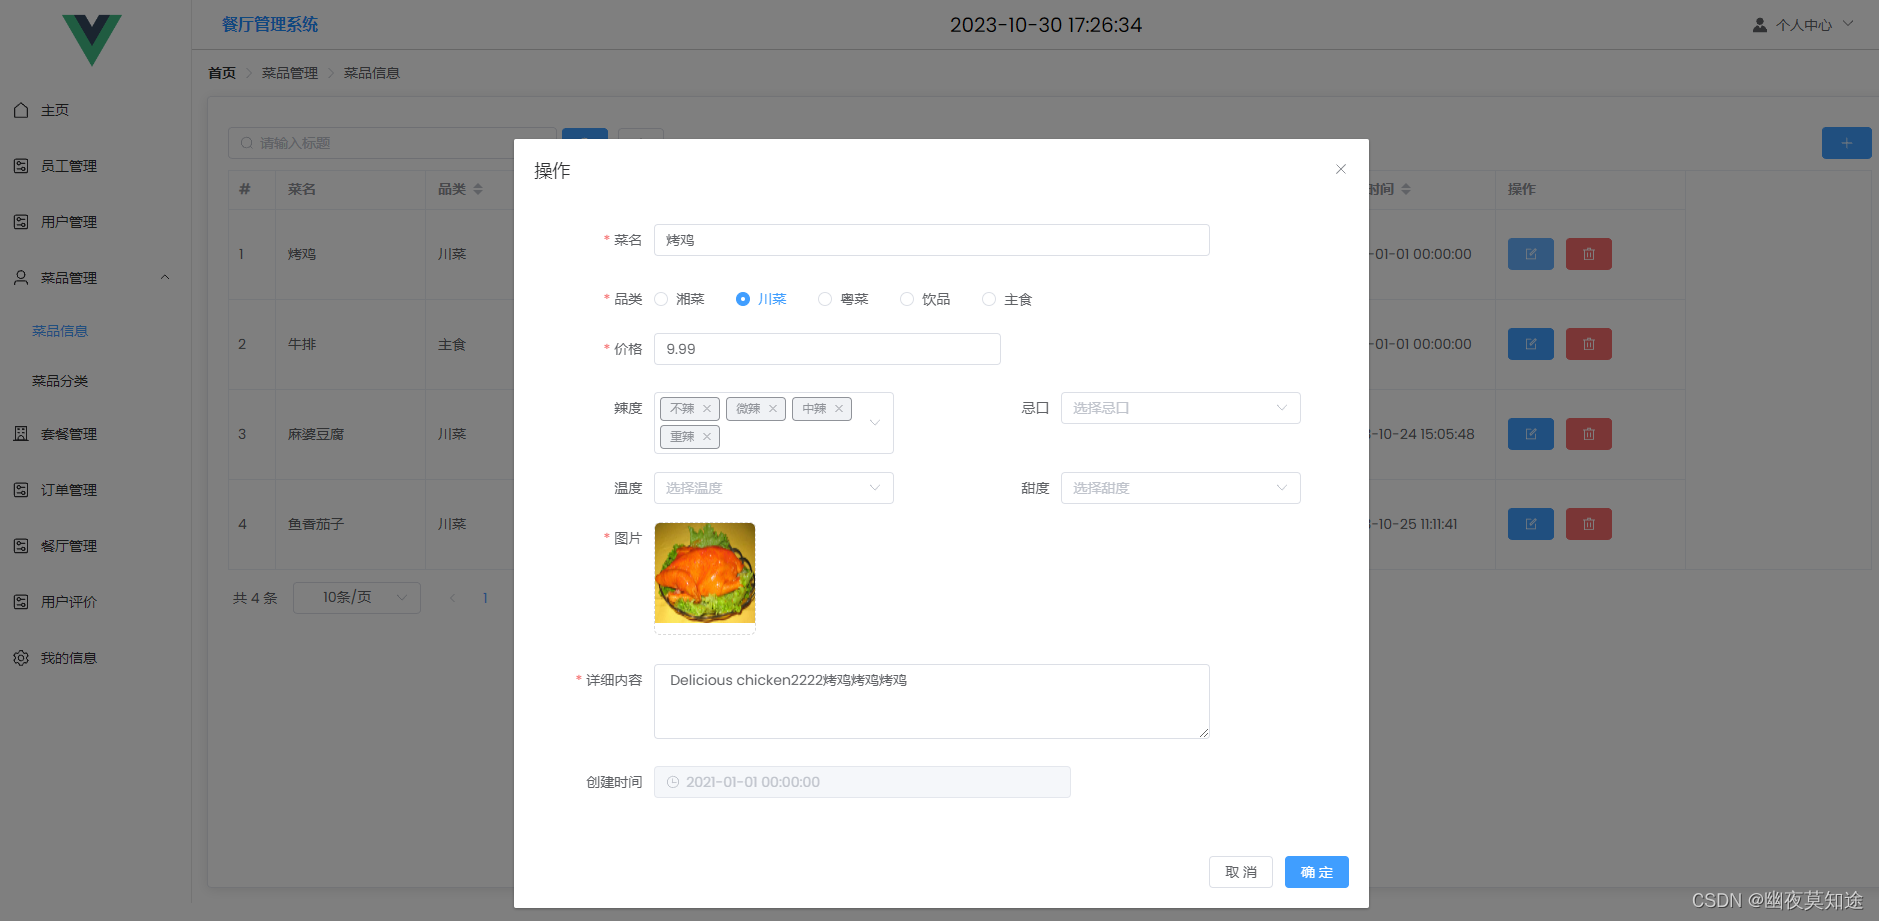The height and width of the screenshot is (921, 1879).
Task: Click the edit icon for 鱼香茄子 row
Action: click(1530, 524)
